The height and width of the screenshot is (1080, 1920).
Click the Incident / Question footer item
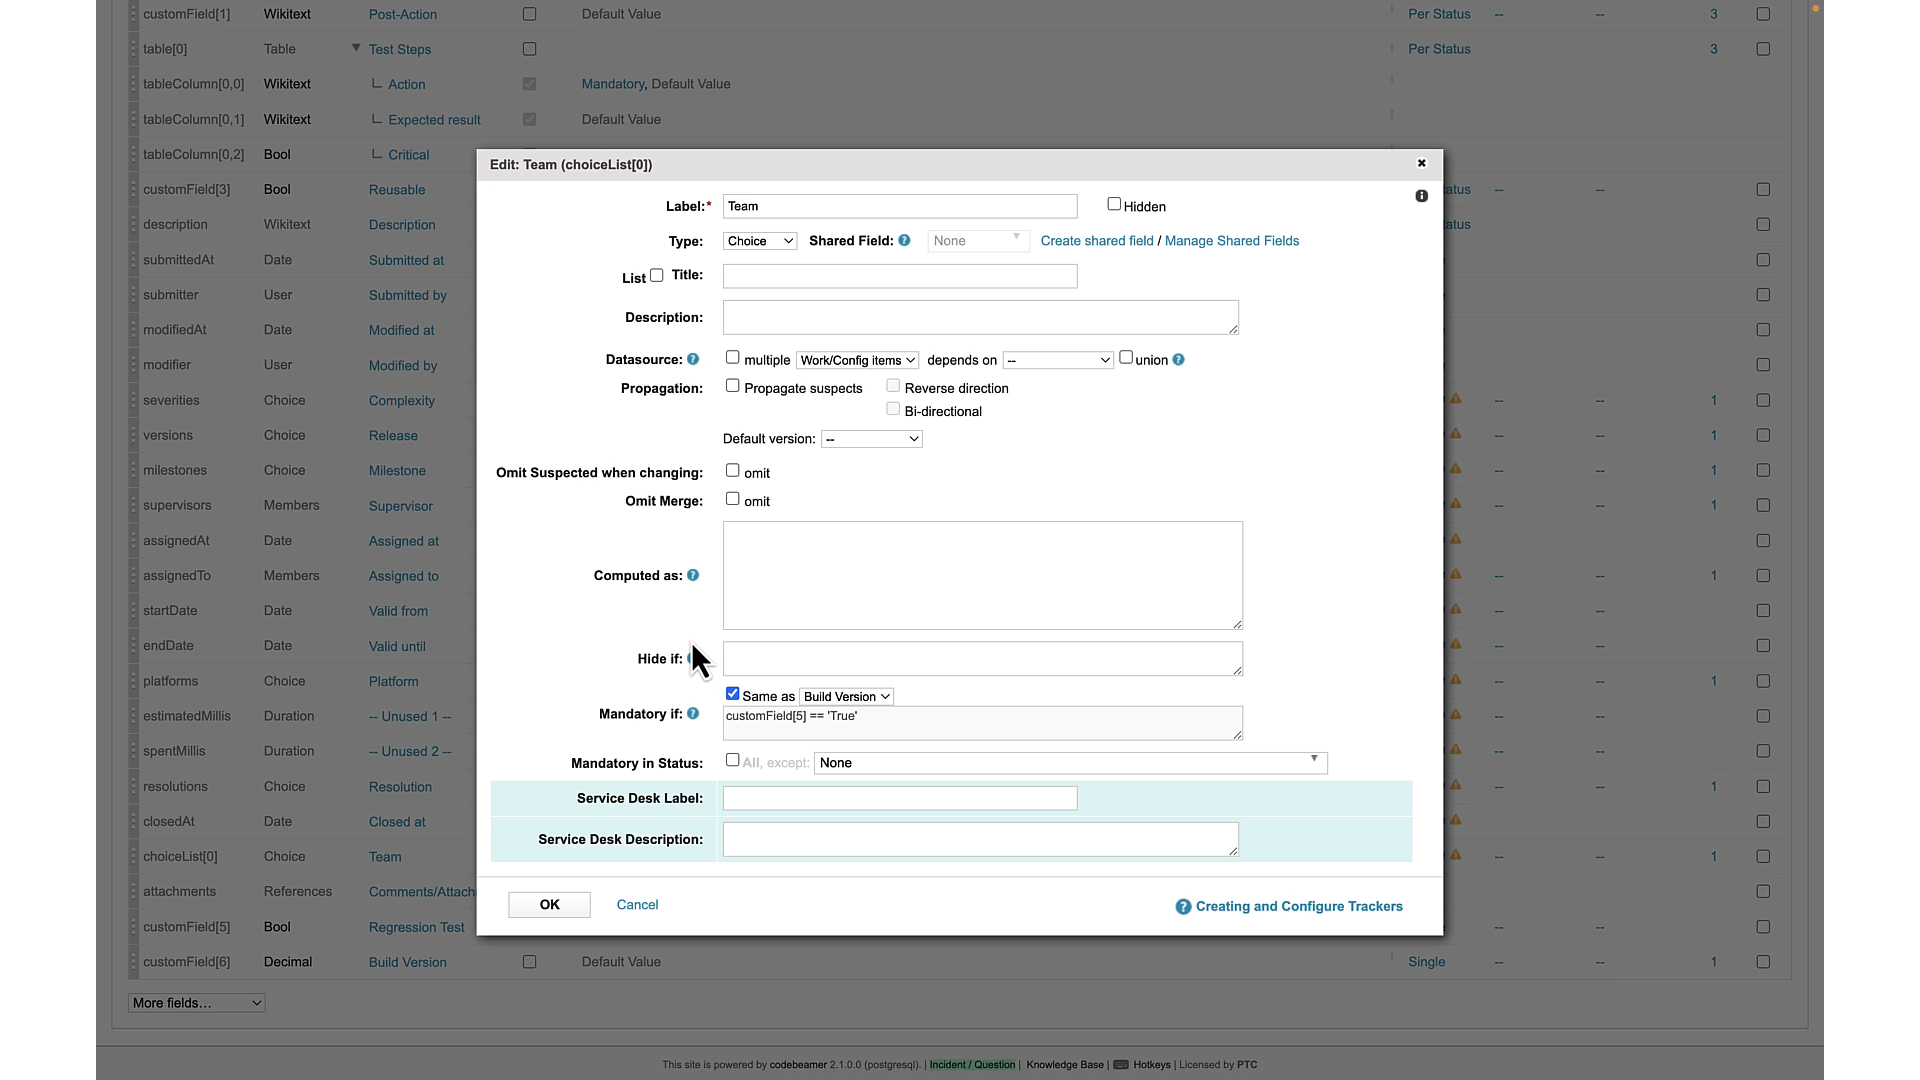[971, 1065]
